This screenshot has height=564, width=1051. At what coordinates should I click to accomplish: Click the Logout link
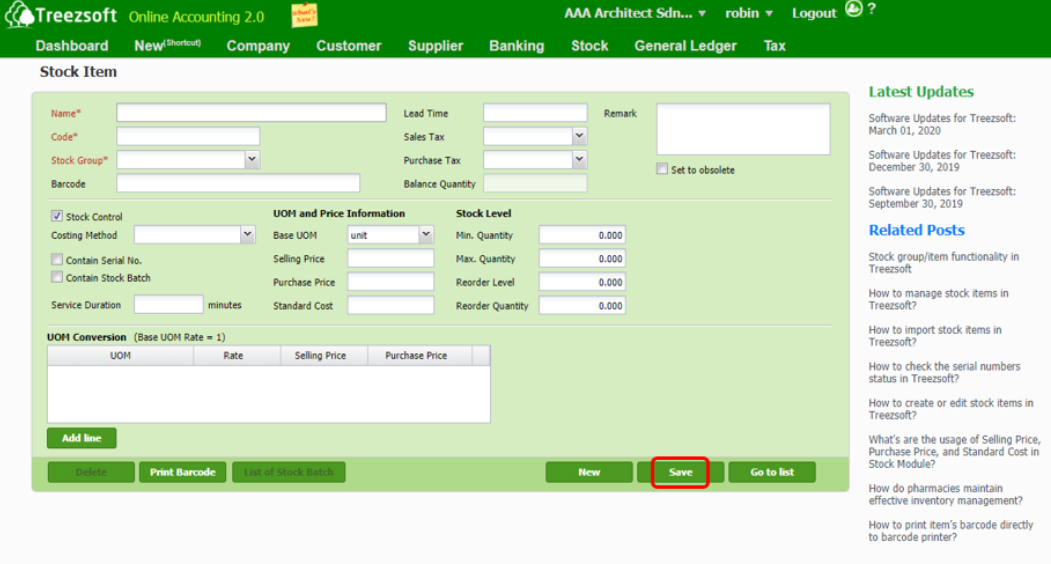point(814,13)
